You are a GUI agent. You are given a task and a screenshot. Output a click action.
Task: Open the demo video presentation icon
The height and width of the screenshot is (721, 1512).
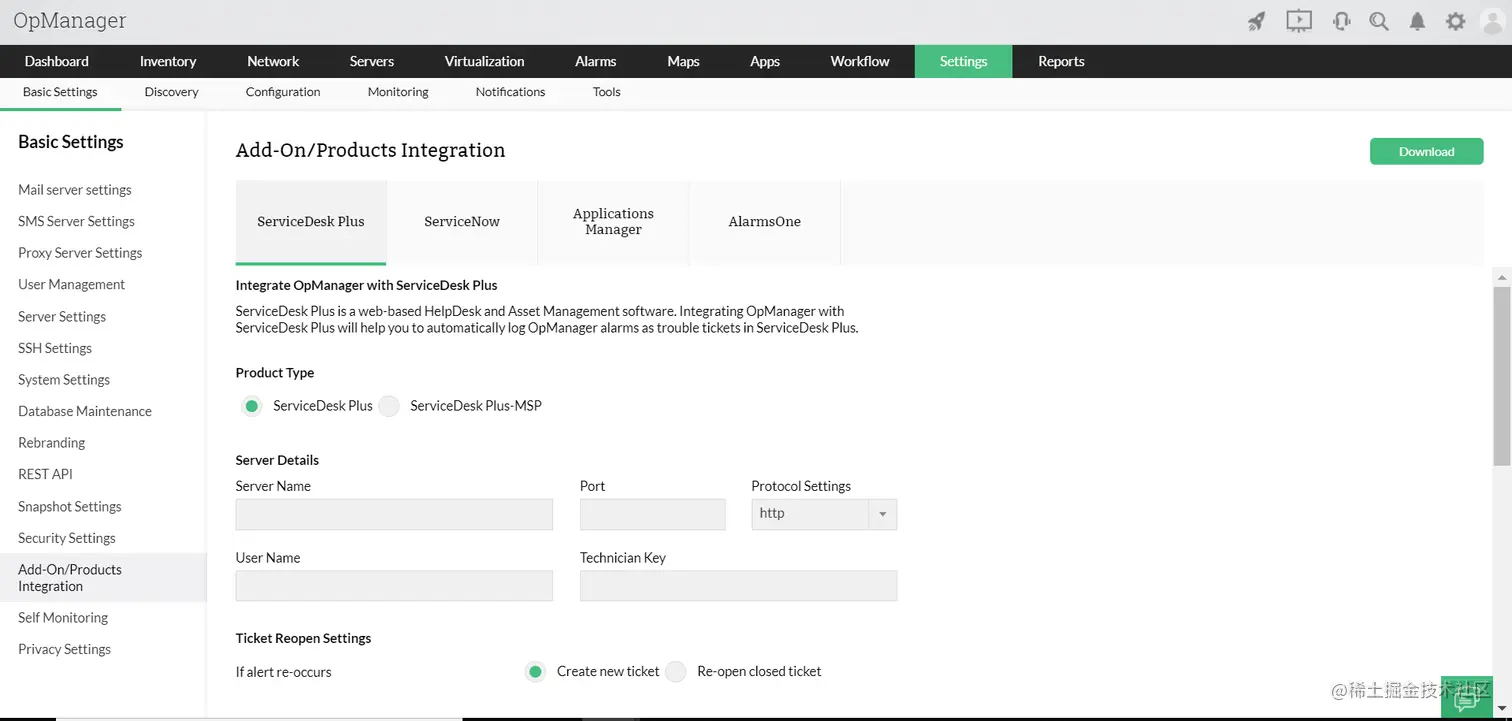click(1298, 20)
